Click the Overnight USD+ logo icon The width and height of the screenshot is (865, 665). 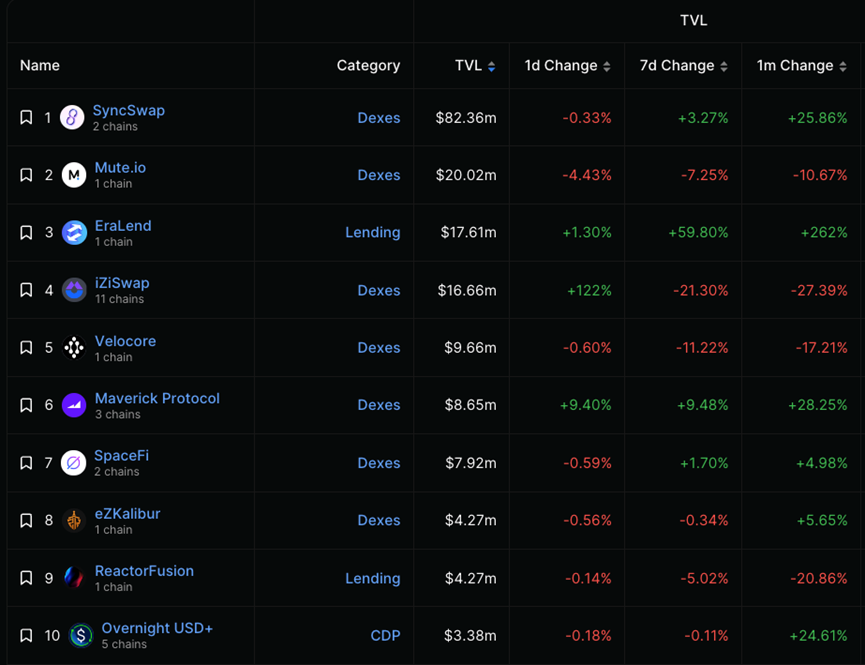click(x=81, y=635)
